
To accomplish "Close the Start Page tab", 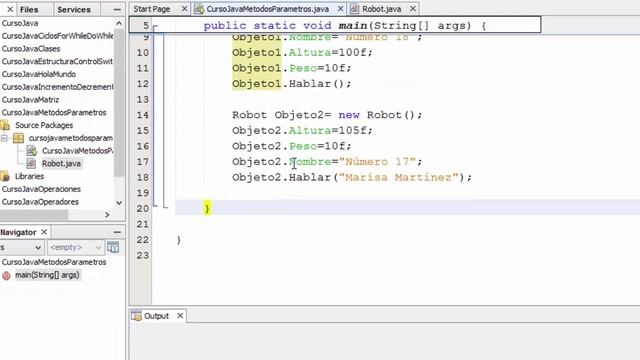I will tap(184, 9).
